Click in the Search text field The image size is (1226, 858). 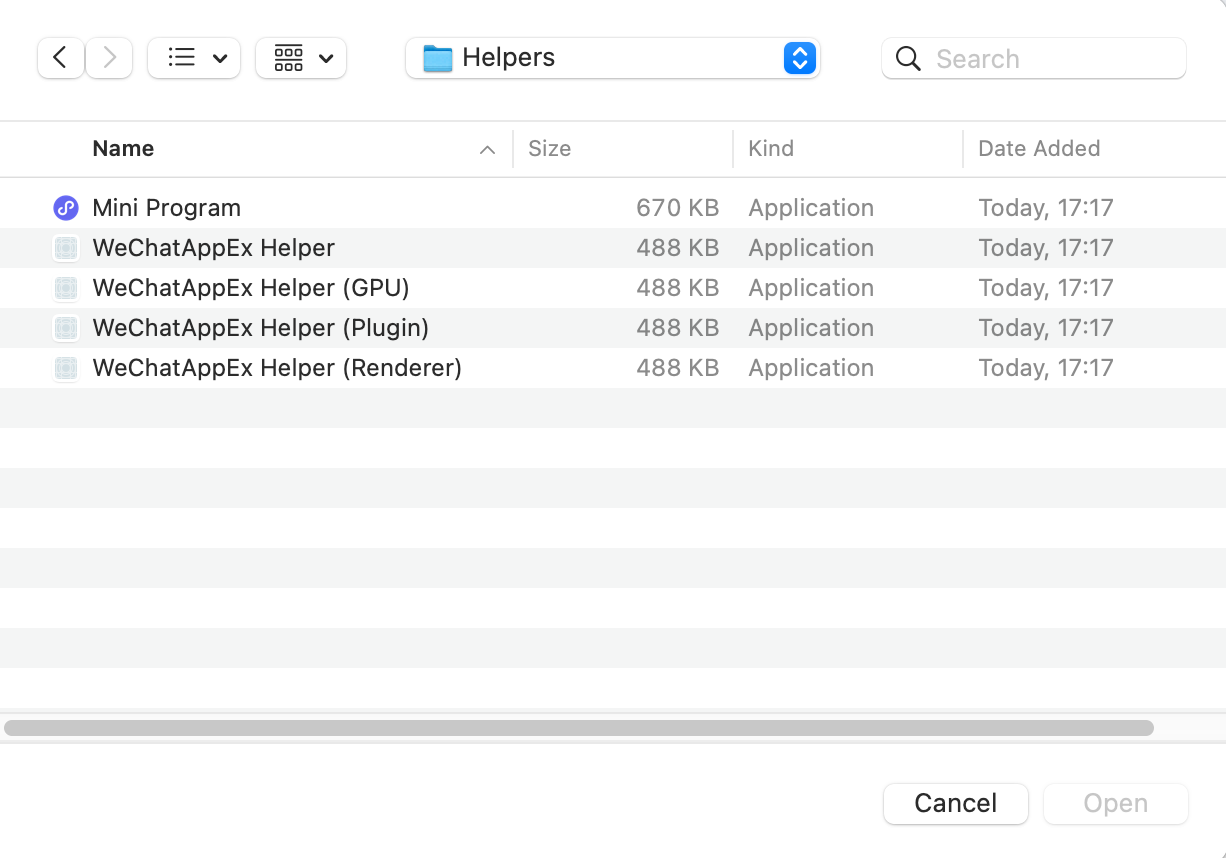pos(1050,59)
